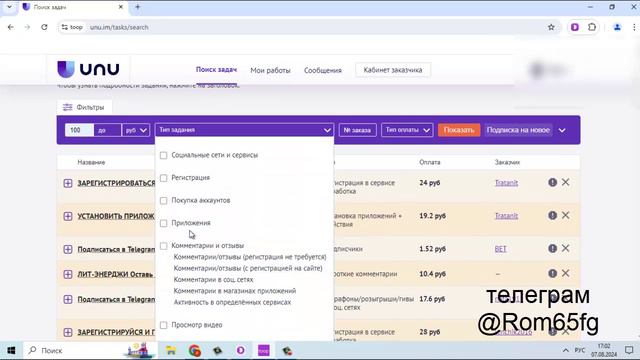Open the BET customer link

[x=500, y=249]
